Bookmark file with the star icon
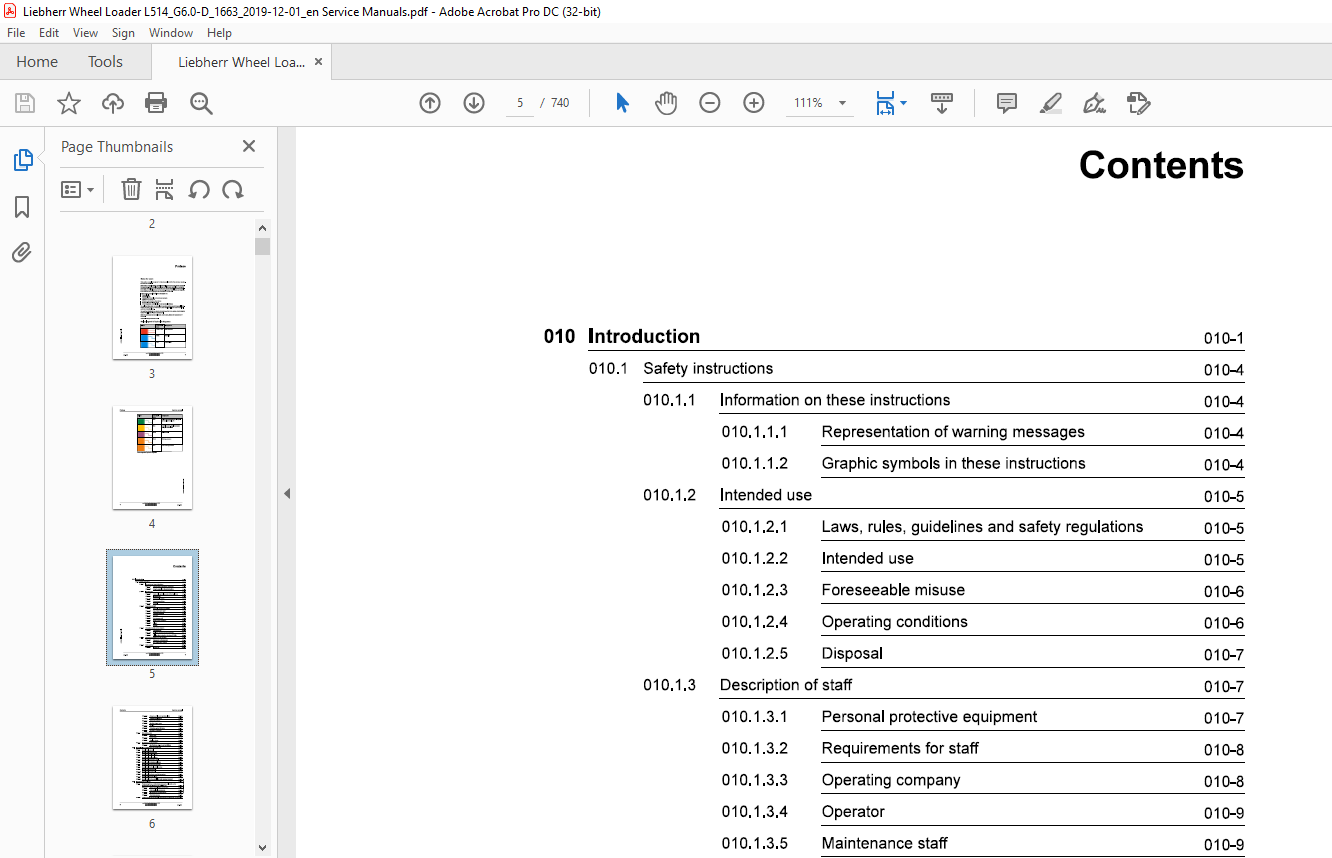Screen dimensions: 1332x858 pos(68,103)
